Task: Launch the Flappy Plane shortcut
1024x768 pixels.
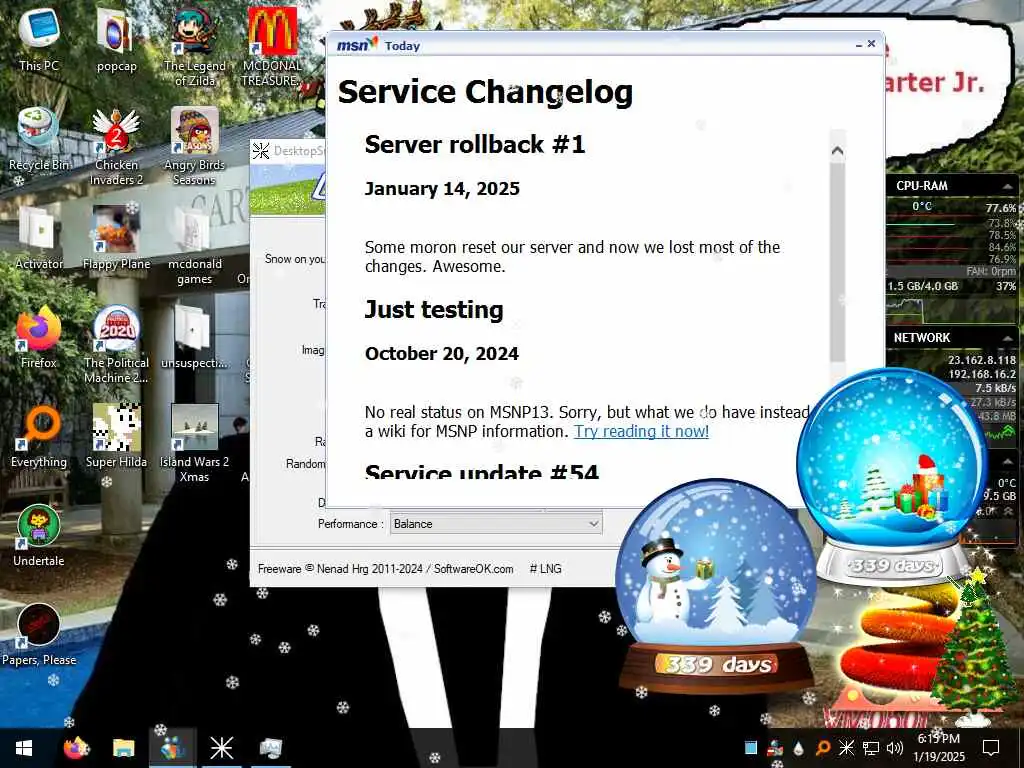Action: [116, 238]
